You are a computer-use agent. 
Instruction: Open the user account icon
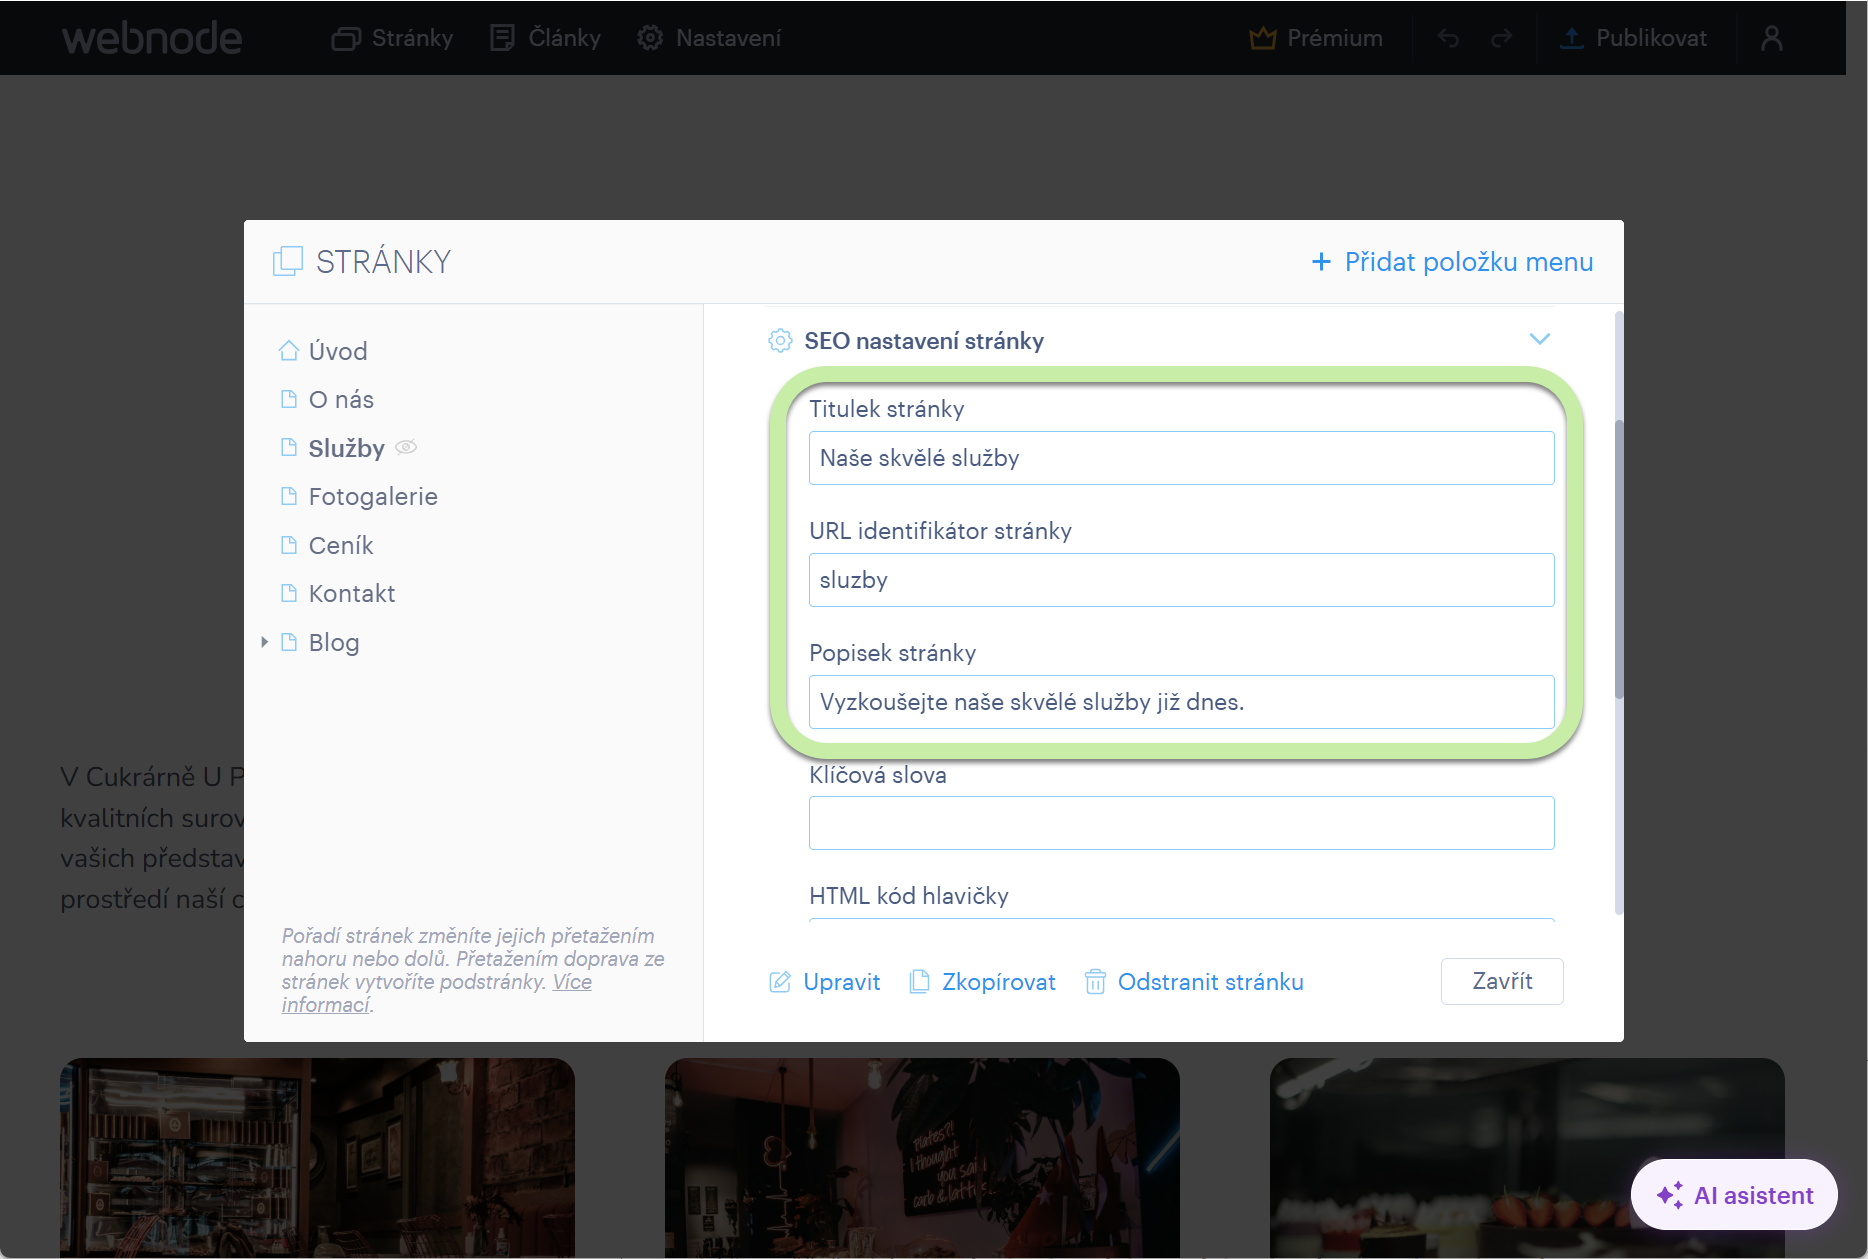click(1771, 38)
